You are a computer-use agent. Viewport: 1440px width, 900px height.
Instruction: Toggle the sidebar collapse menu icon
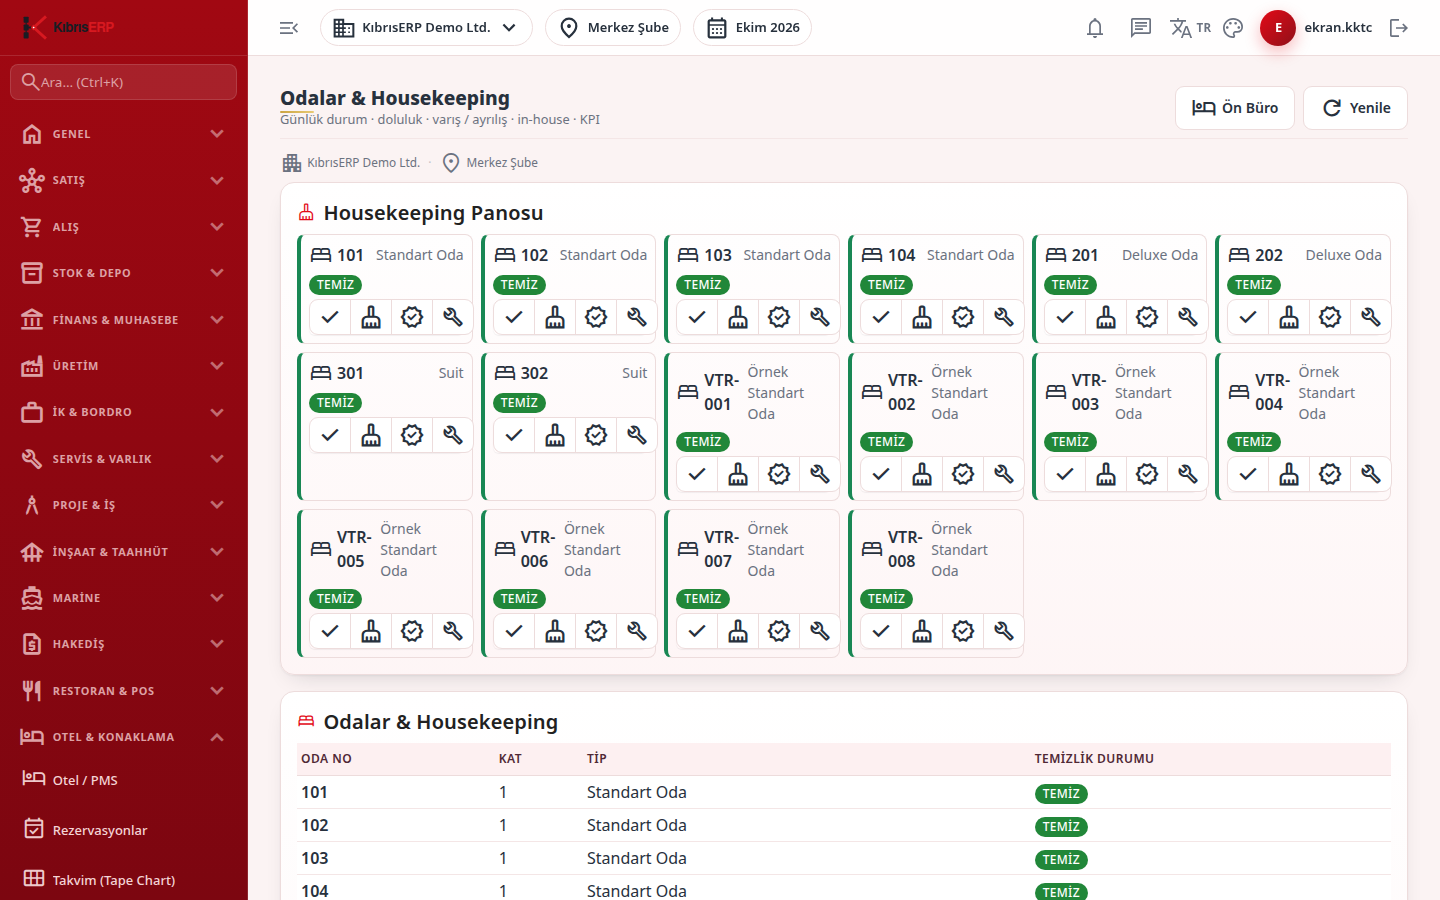289,28
